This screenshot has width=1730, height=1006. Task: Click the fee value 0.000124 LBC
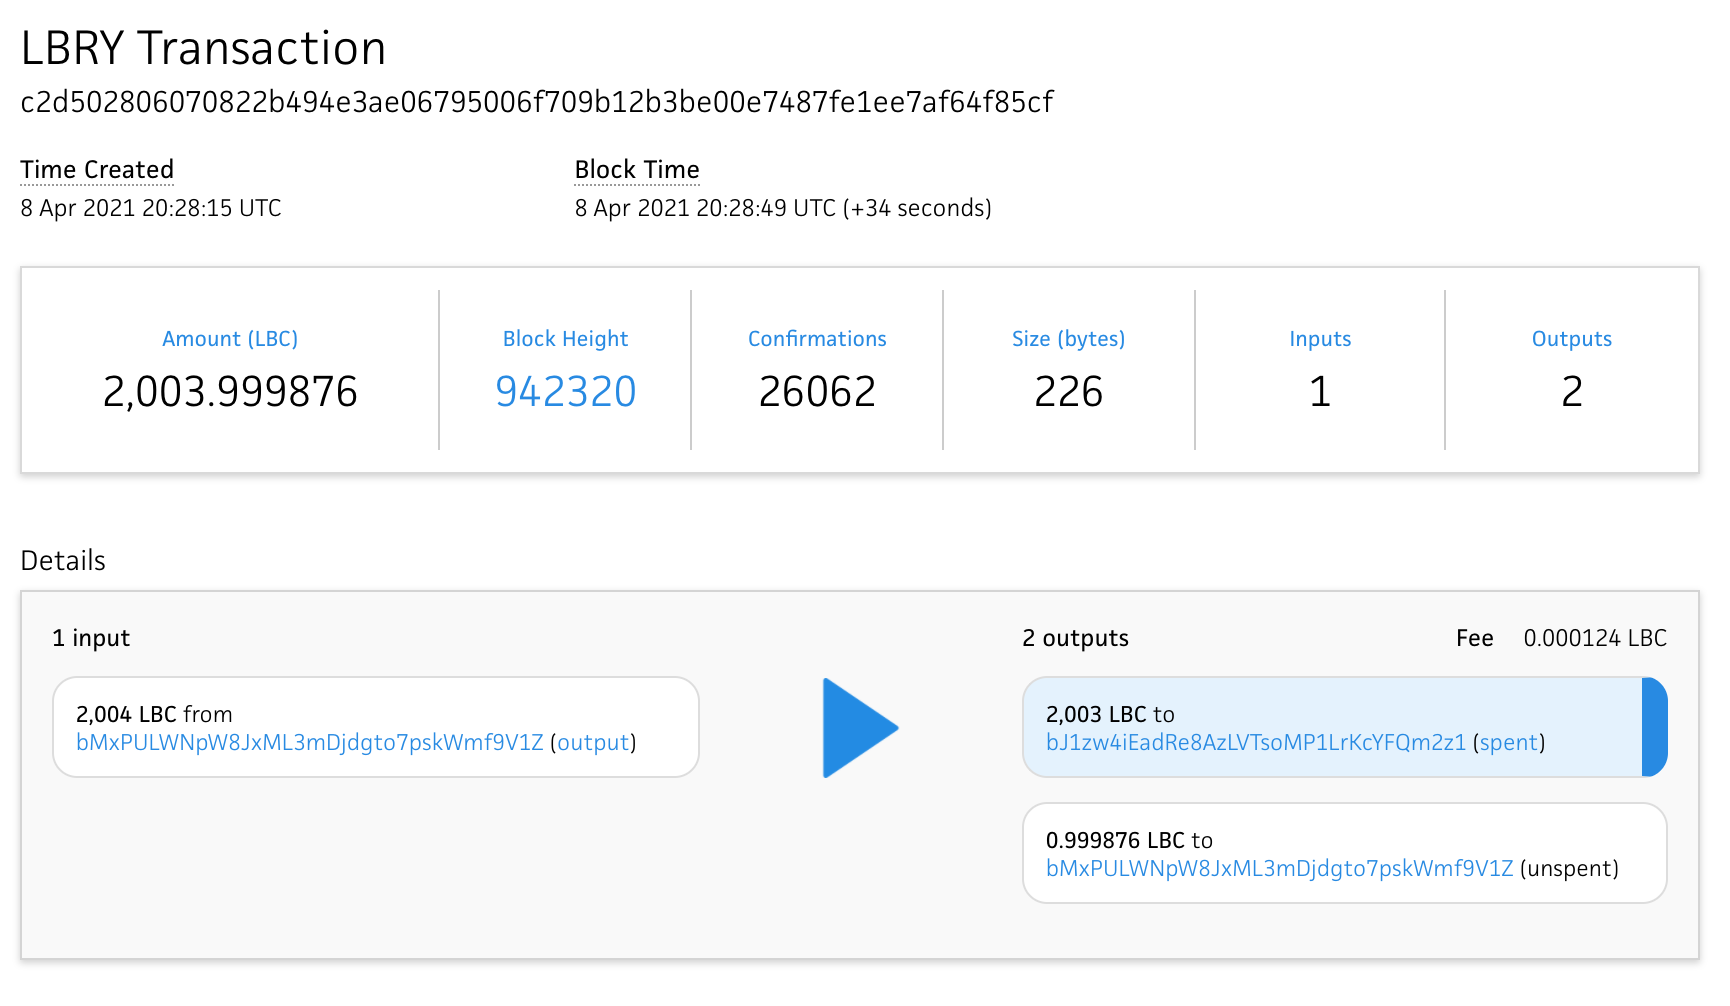1595,638
